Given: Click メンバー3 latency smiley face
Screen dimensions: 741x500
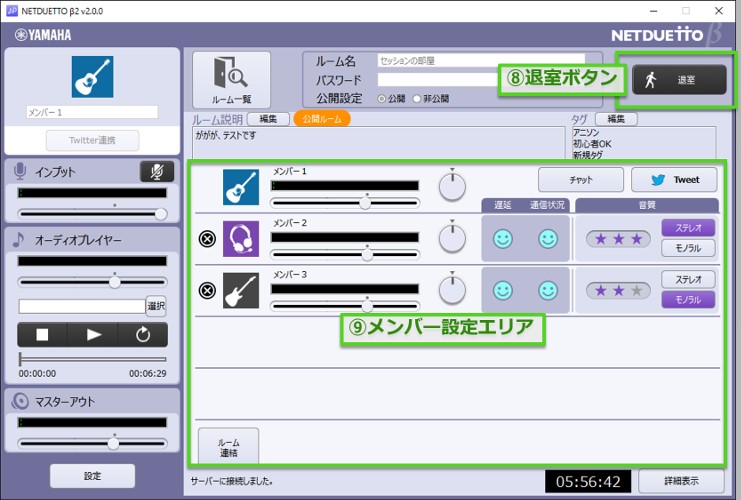Looking at the screenshot, I should (x=503, y=291).
